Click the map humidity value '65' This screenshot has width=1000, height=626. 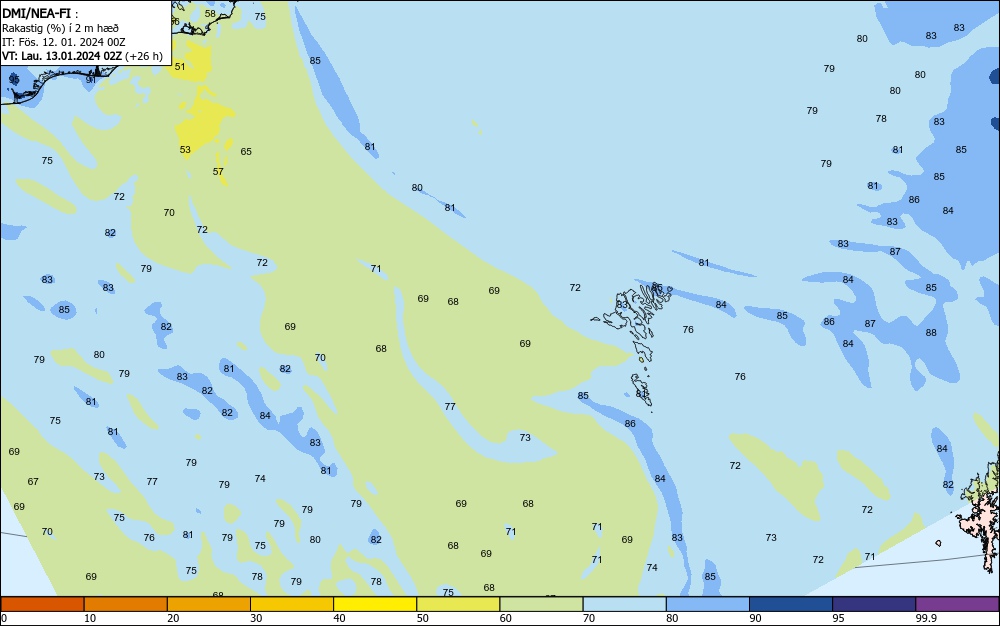point(246,152)
